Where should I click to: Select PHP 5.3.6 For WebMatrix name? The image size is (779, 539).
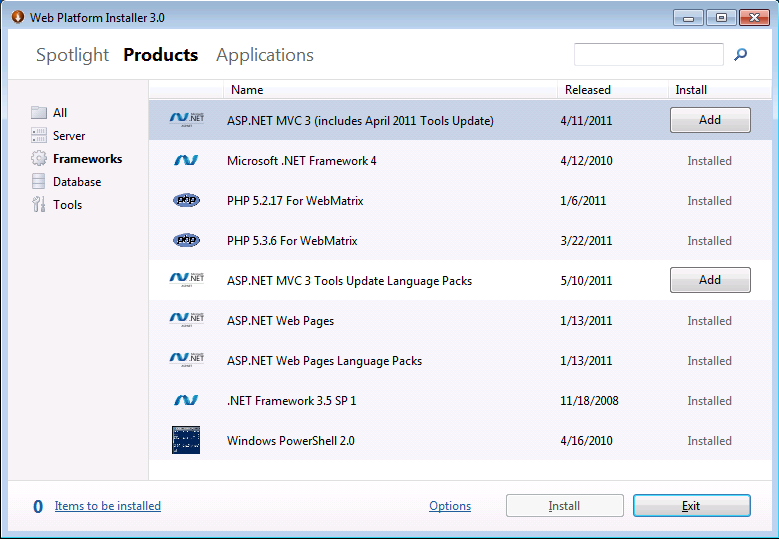point(292,241)
